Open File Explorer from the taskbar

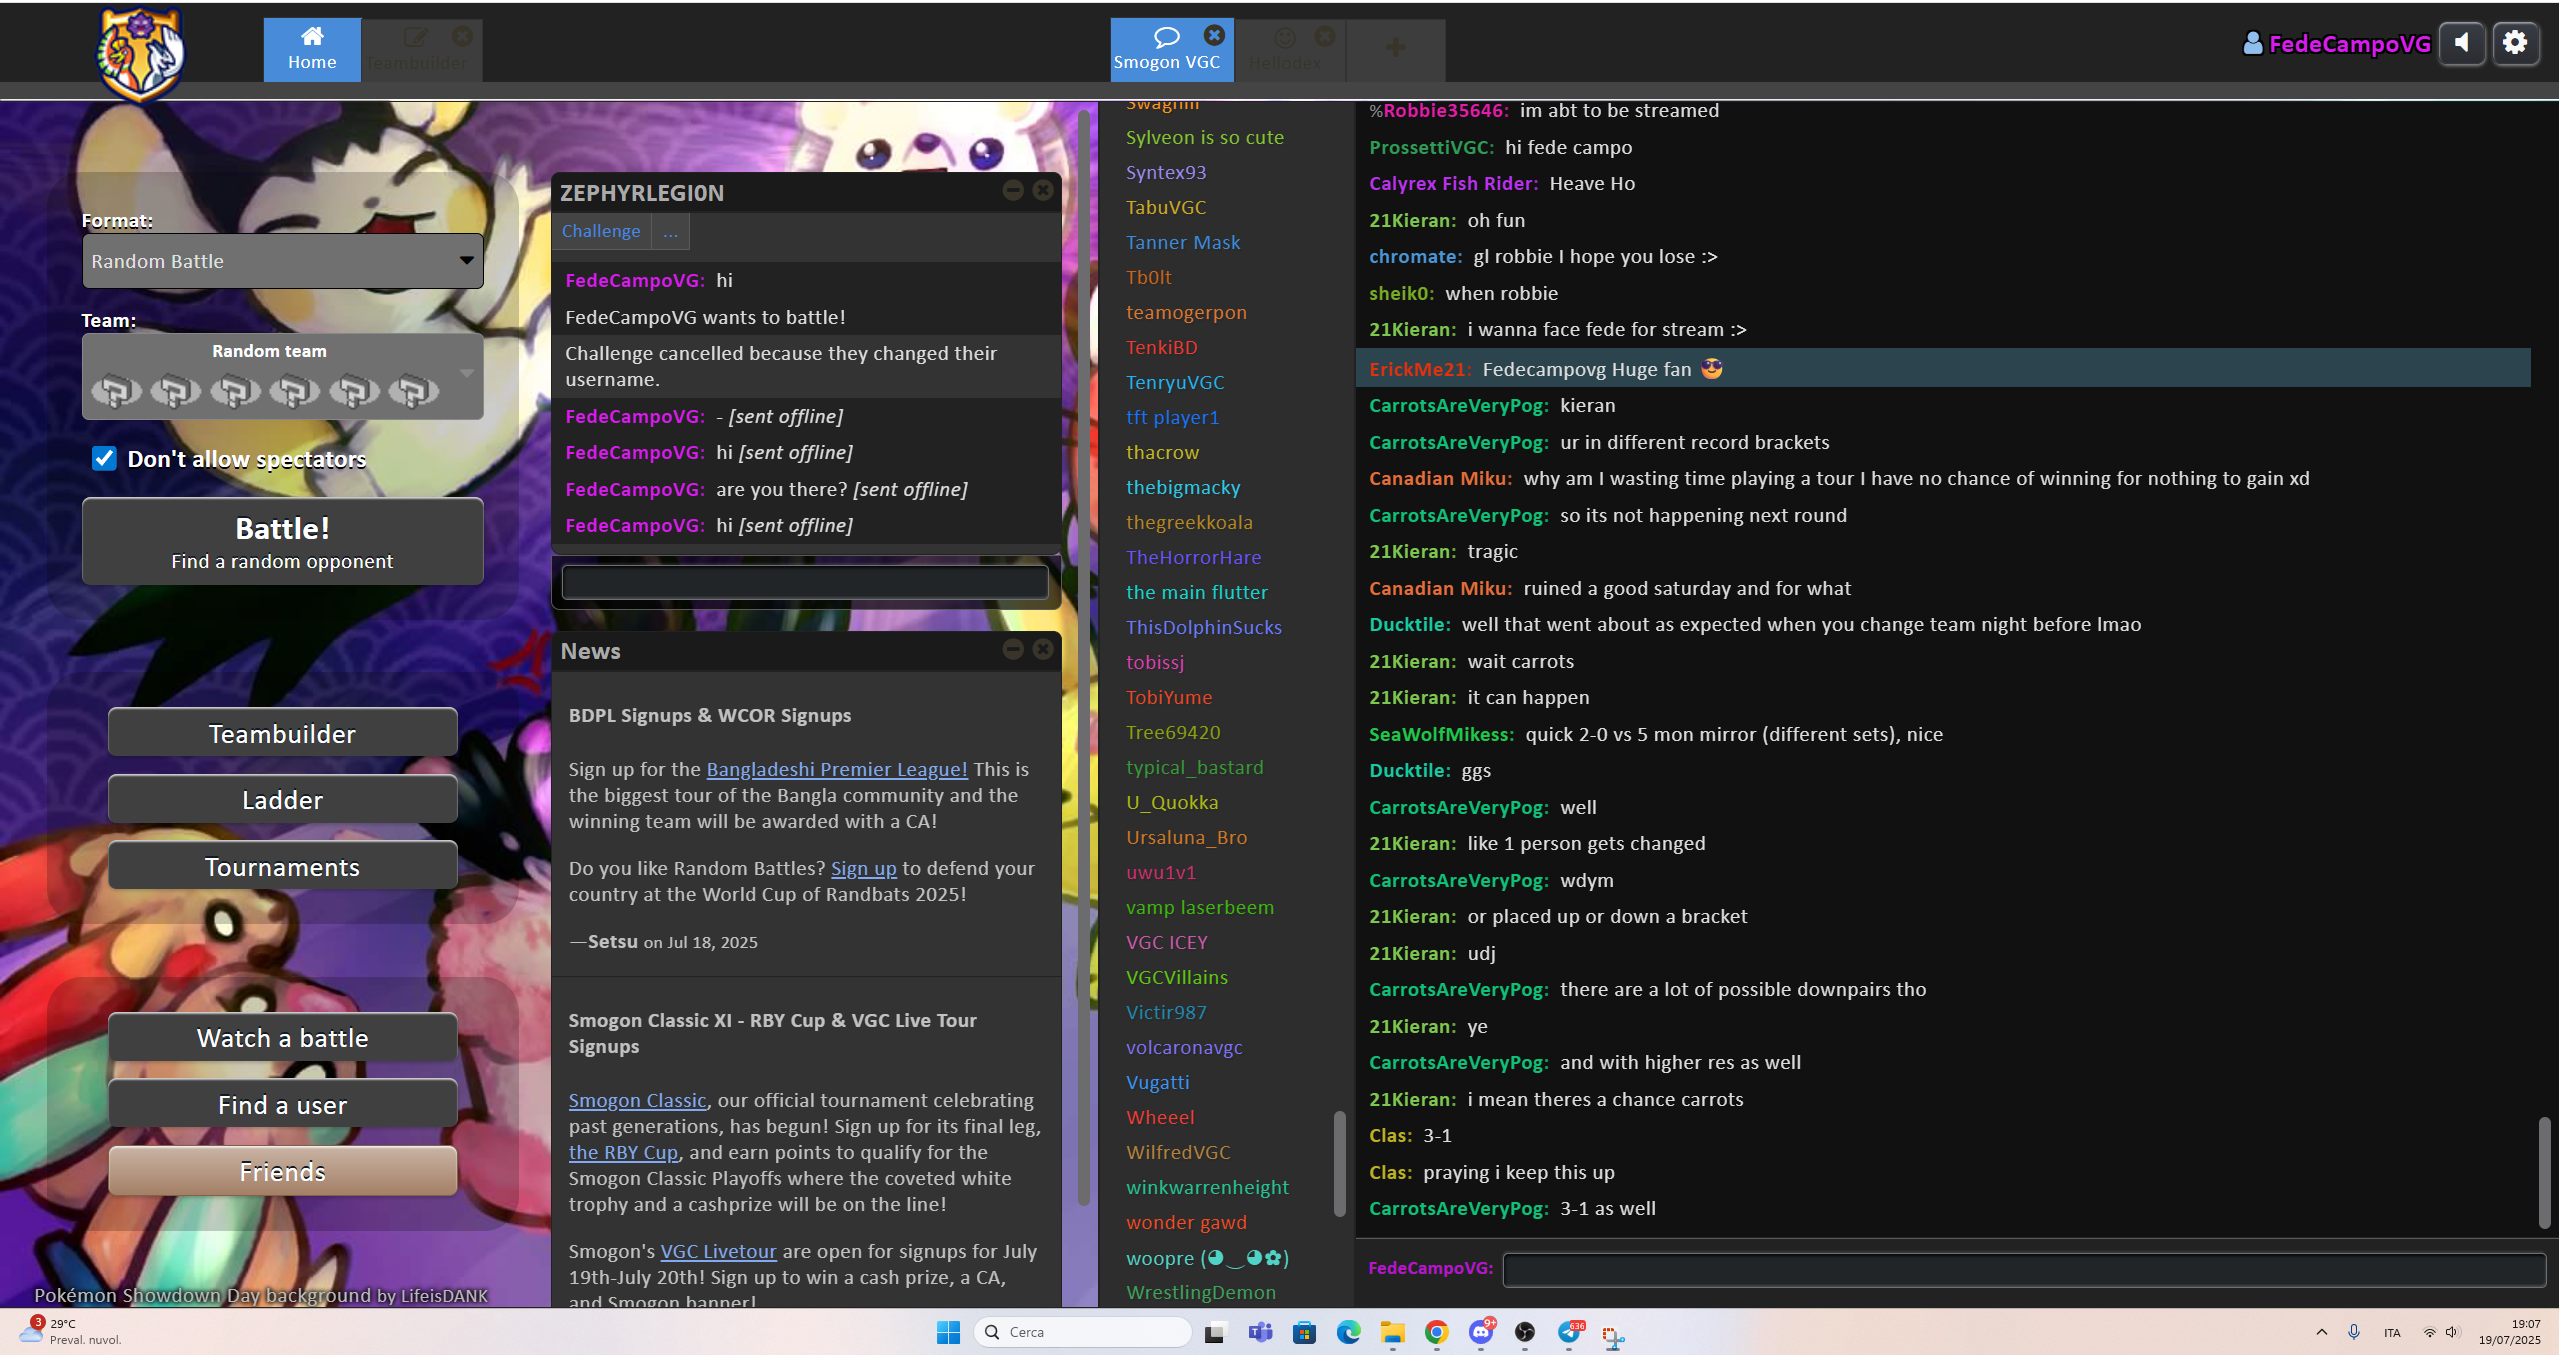tap(1392, 1332)
